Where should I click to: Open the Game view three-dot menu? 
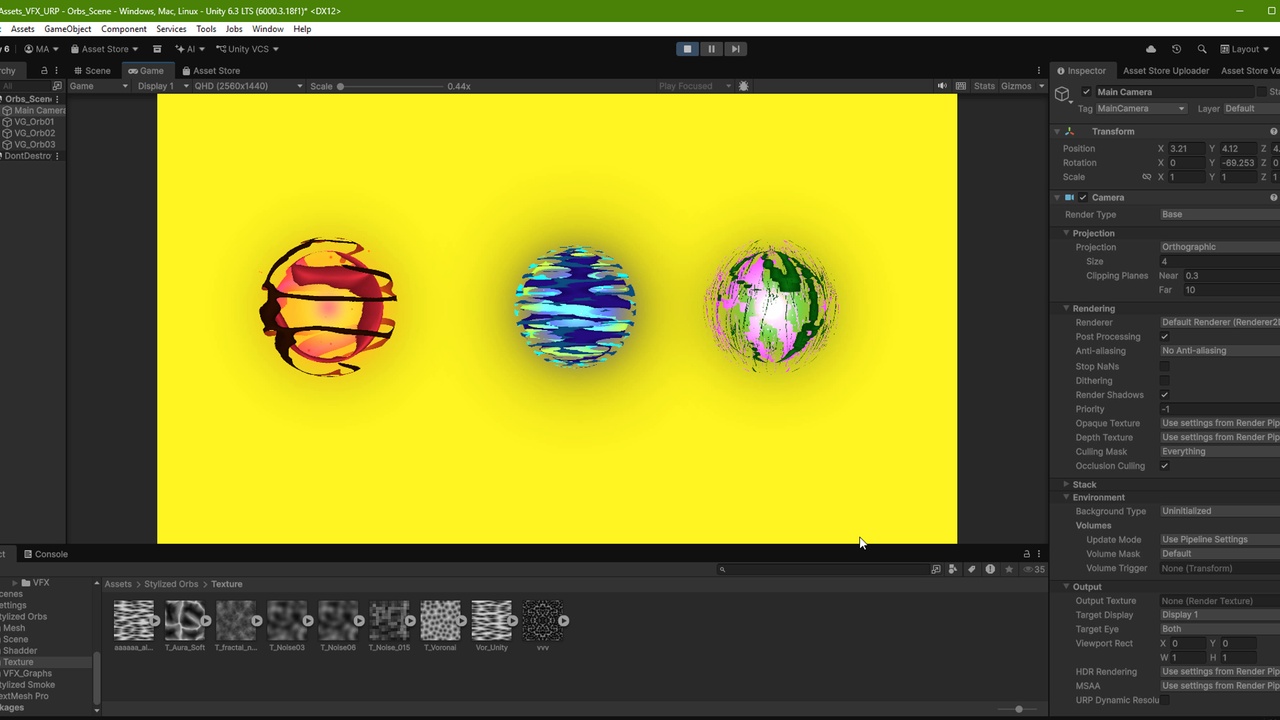[1039, 71]
